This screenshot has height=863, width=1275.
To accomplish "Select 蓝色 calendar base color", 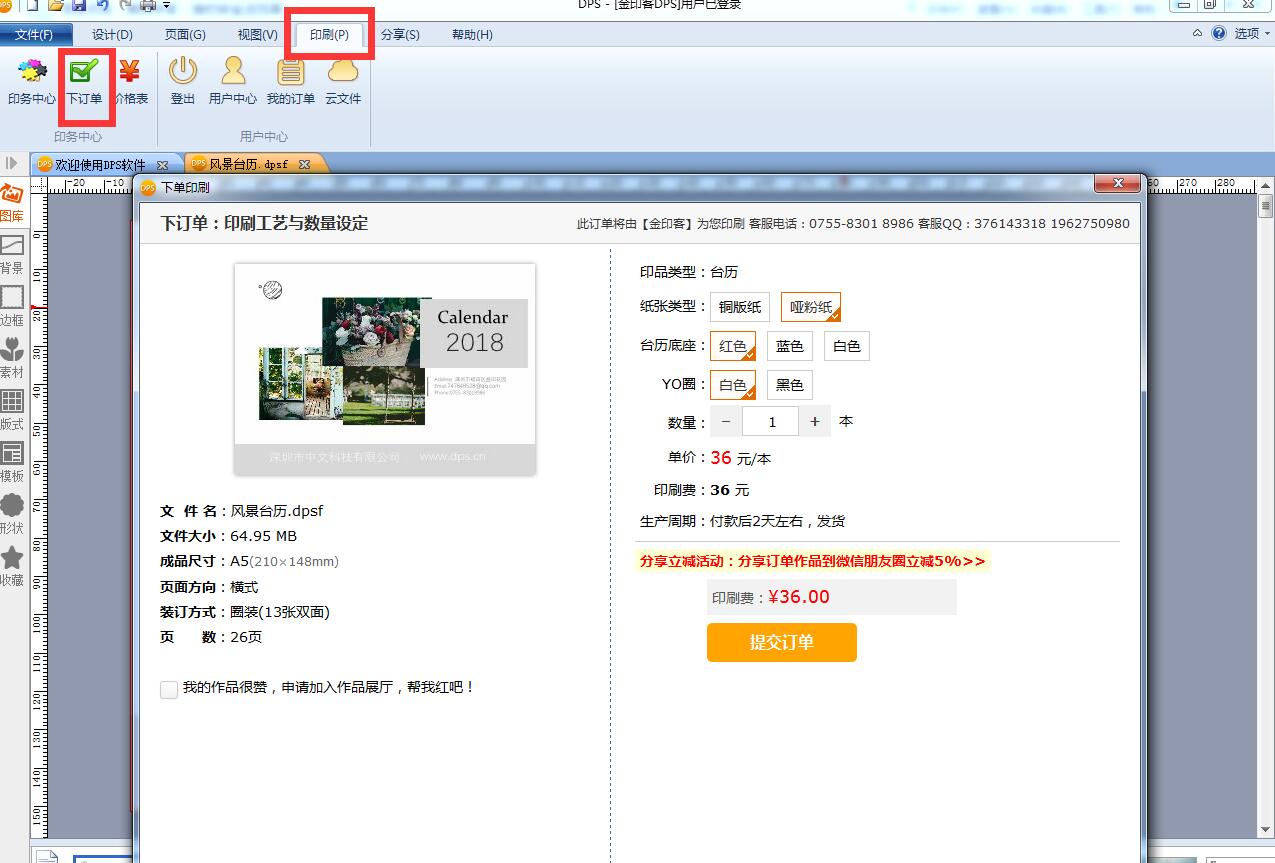I will tap(790, 346).
